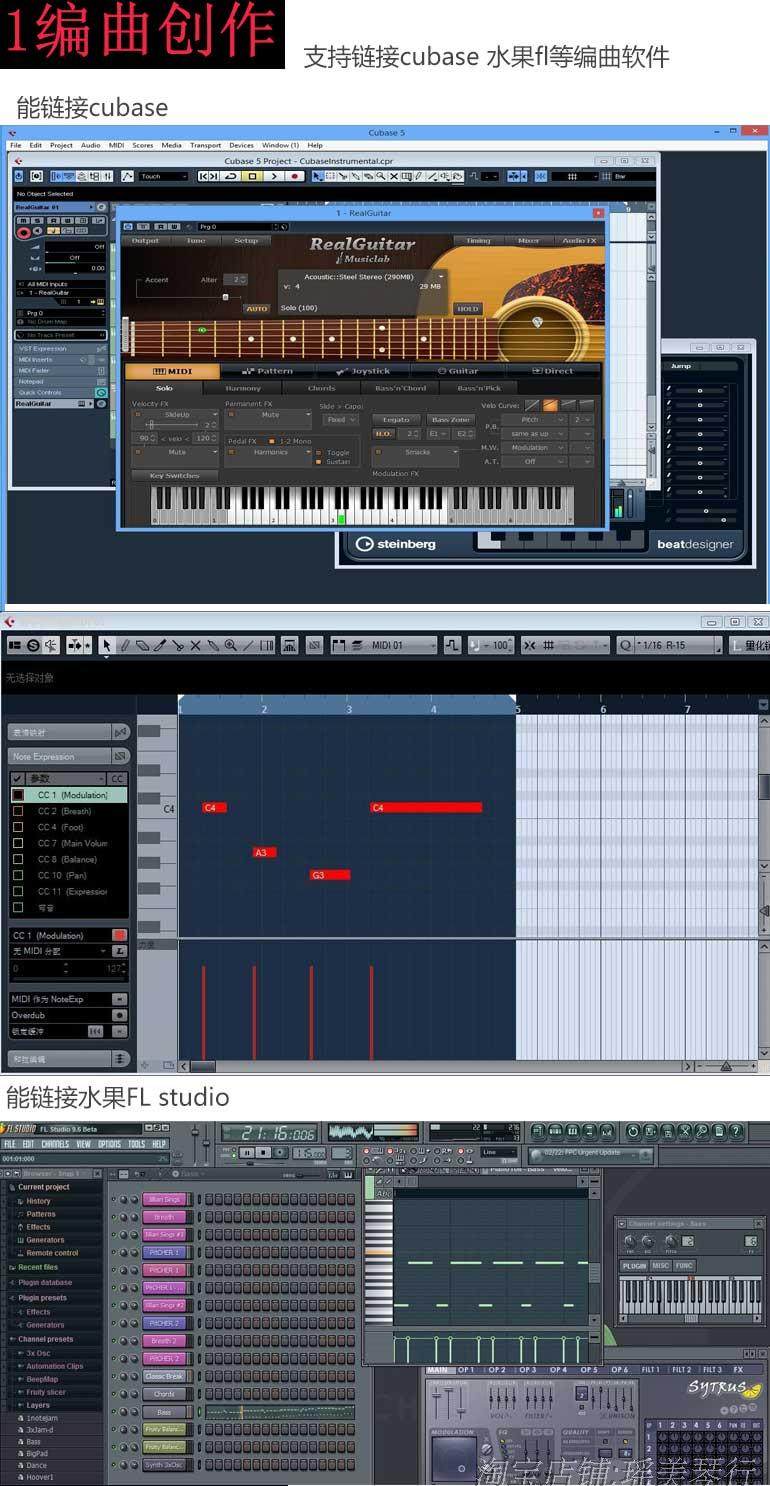Expand the Quick Controls inspector section
Viewport: 770px width, 1486px height.
coord(60,393)
